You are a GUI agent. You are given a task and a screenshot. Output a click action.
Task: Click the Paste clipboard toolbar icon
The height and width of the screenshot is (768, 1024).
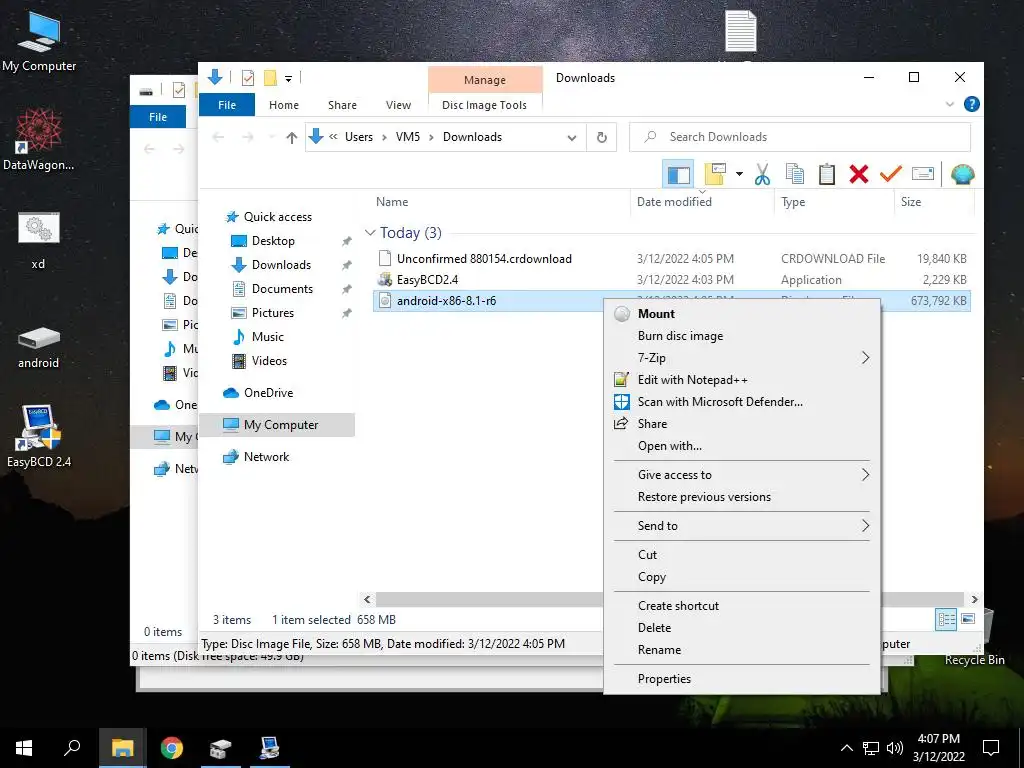(827, 174)
